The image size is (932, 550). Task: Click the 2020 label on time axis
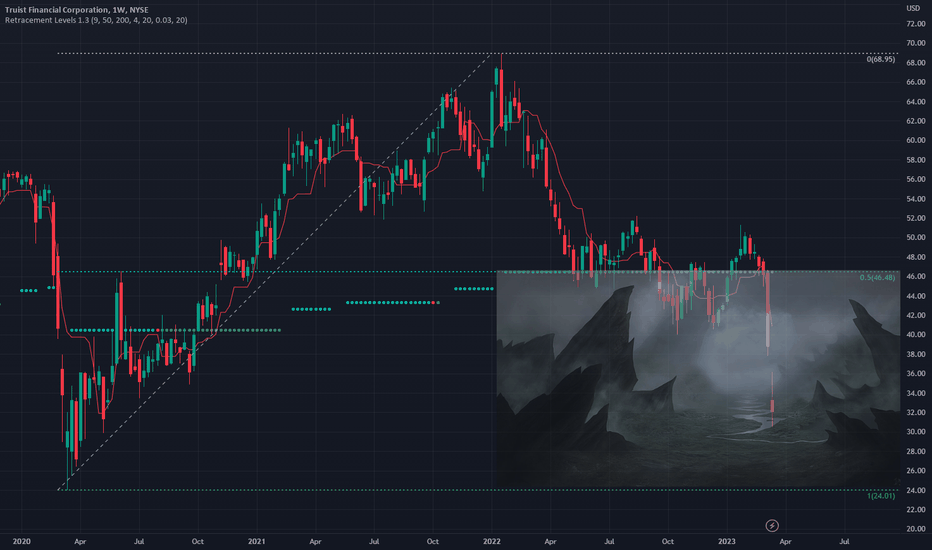pos(21,542)
